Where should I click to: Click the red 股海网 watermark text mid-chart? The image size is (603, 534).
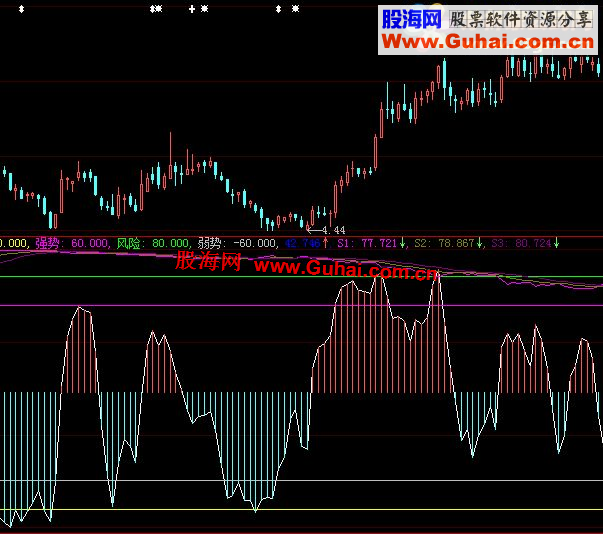tap(208, 263)
